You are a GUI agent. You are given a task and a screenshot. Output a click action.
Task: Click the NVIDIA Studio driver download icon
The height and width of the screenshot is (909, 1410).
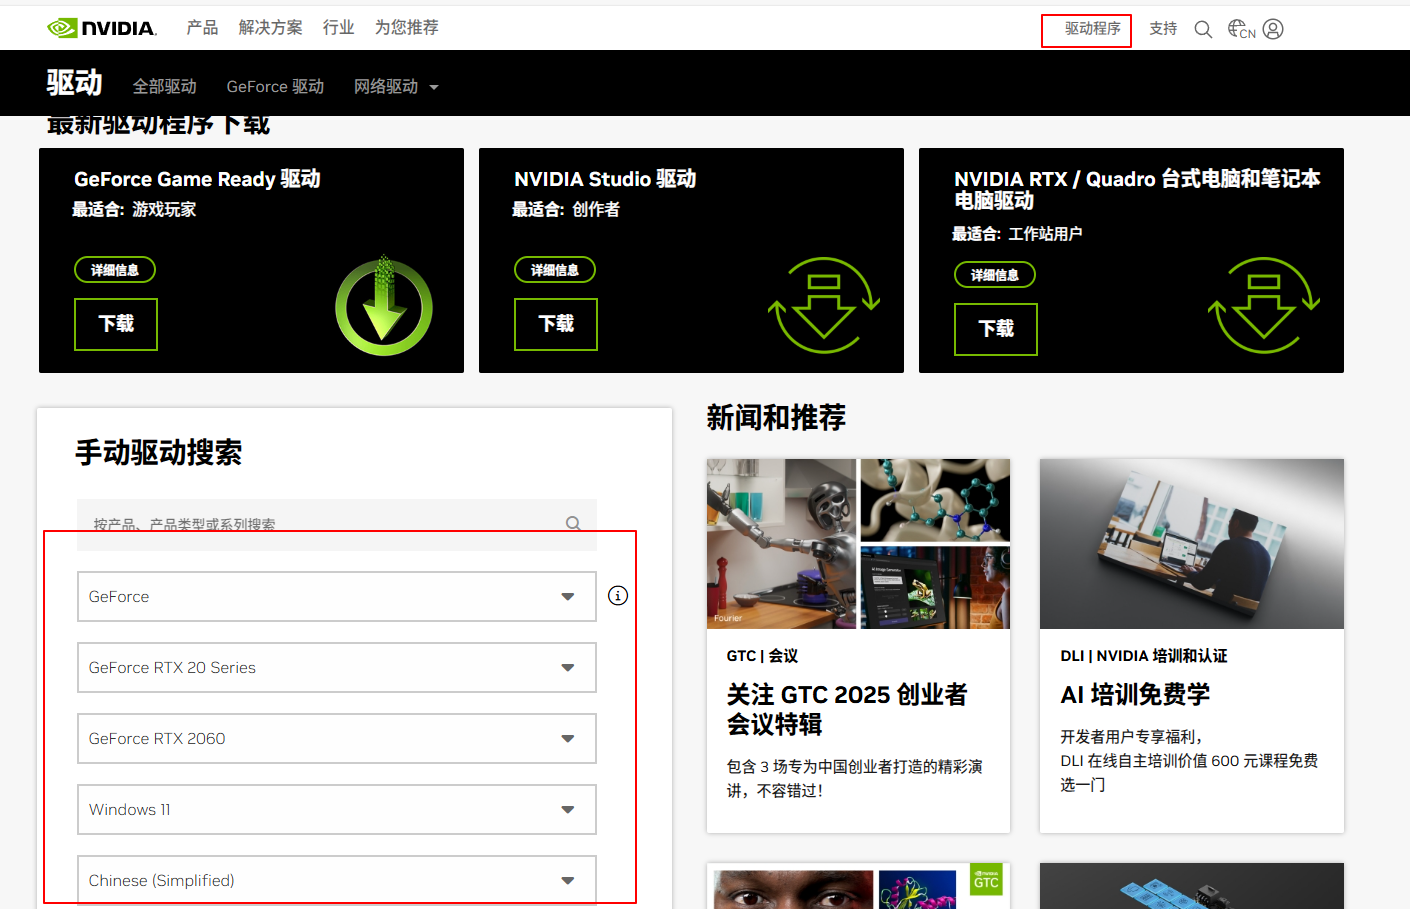pyautogui.click(x=823, y=305)
